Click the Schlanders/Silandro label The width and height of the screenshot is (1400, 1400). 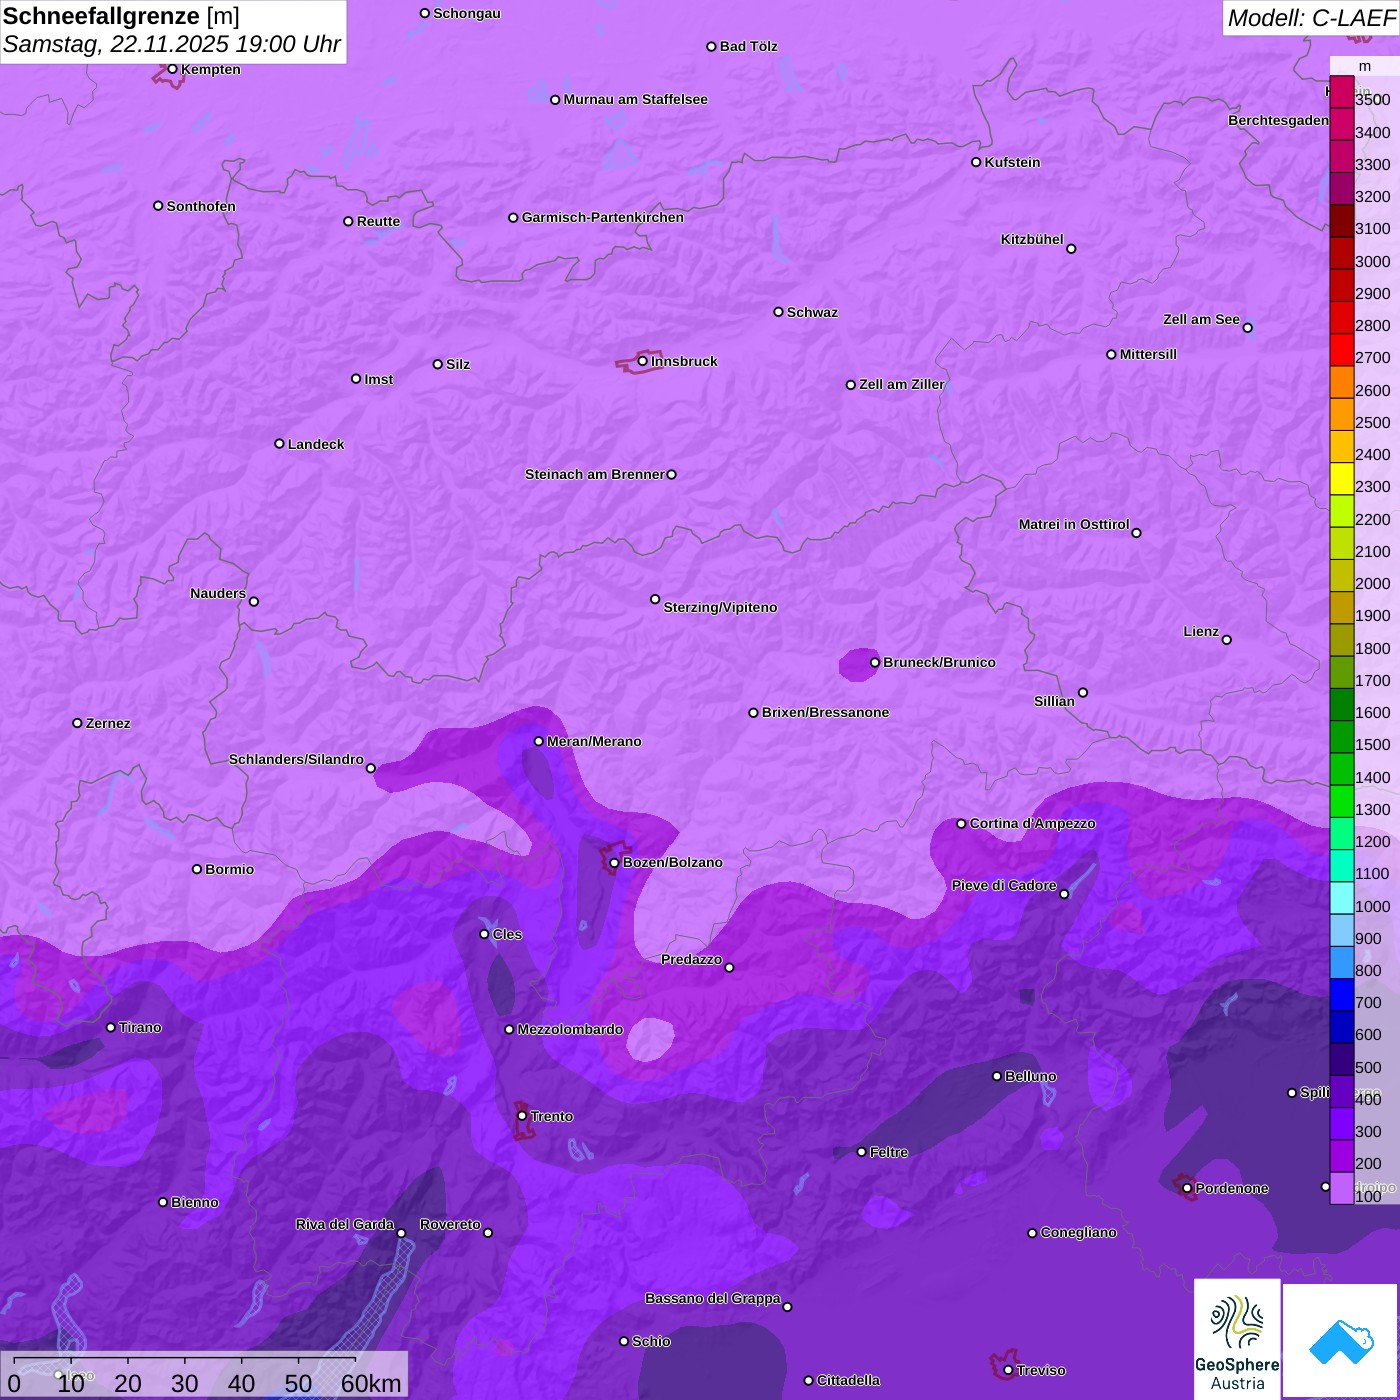tap(296, 759)
